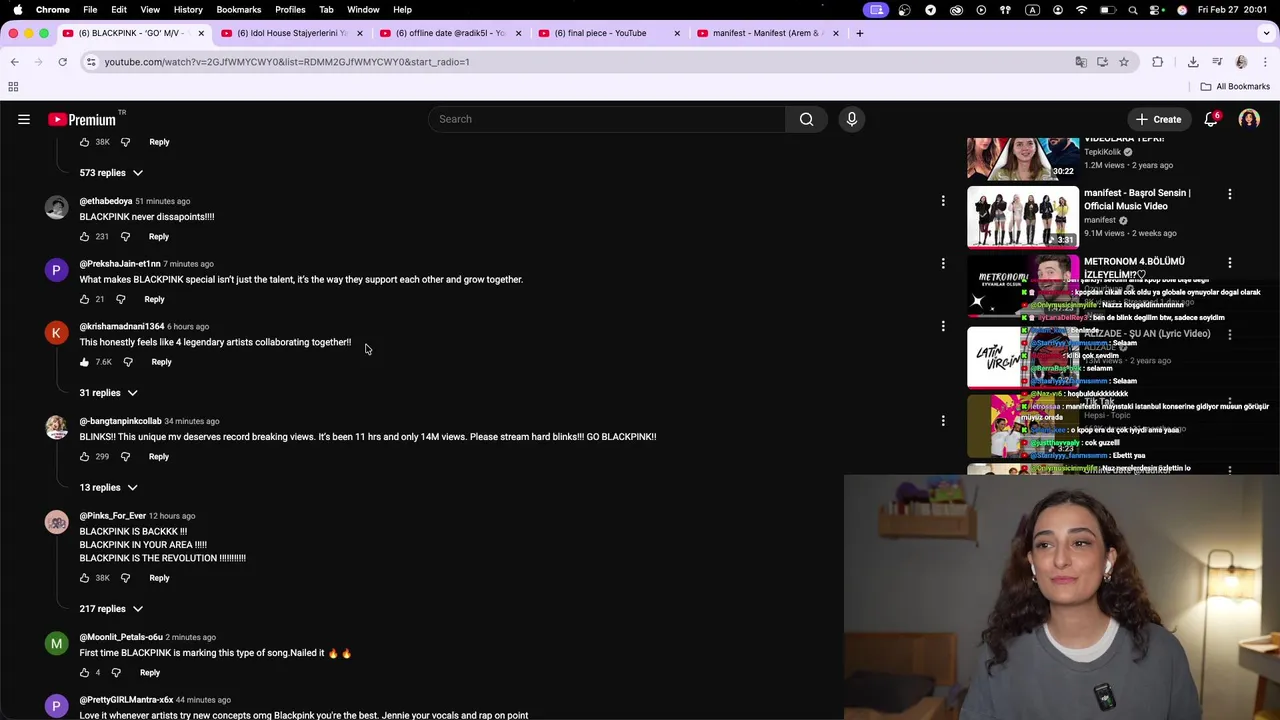Open Chrome downloads icon

(x=1193, y=62)
